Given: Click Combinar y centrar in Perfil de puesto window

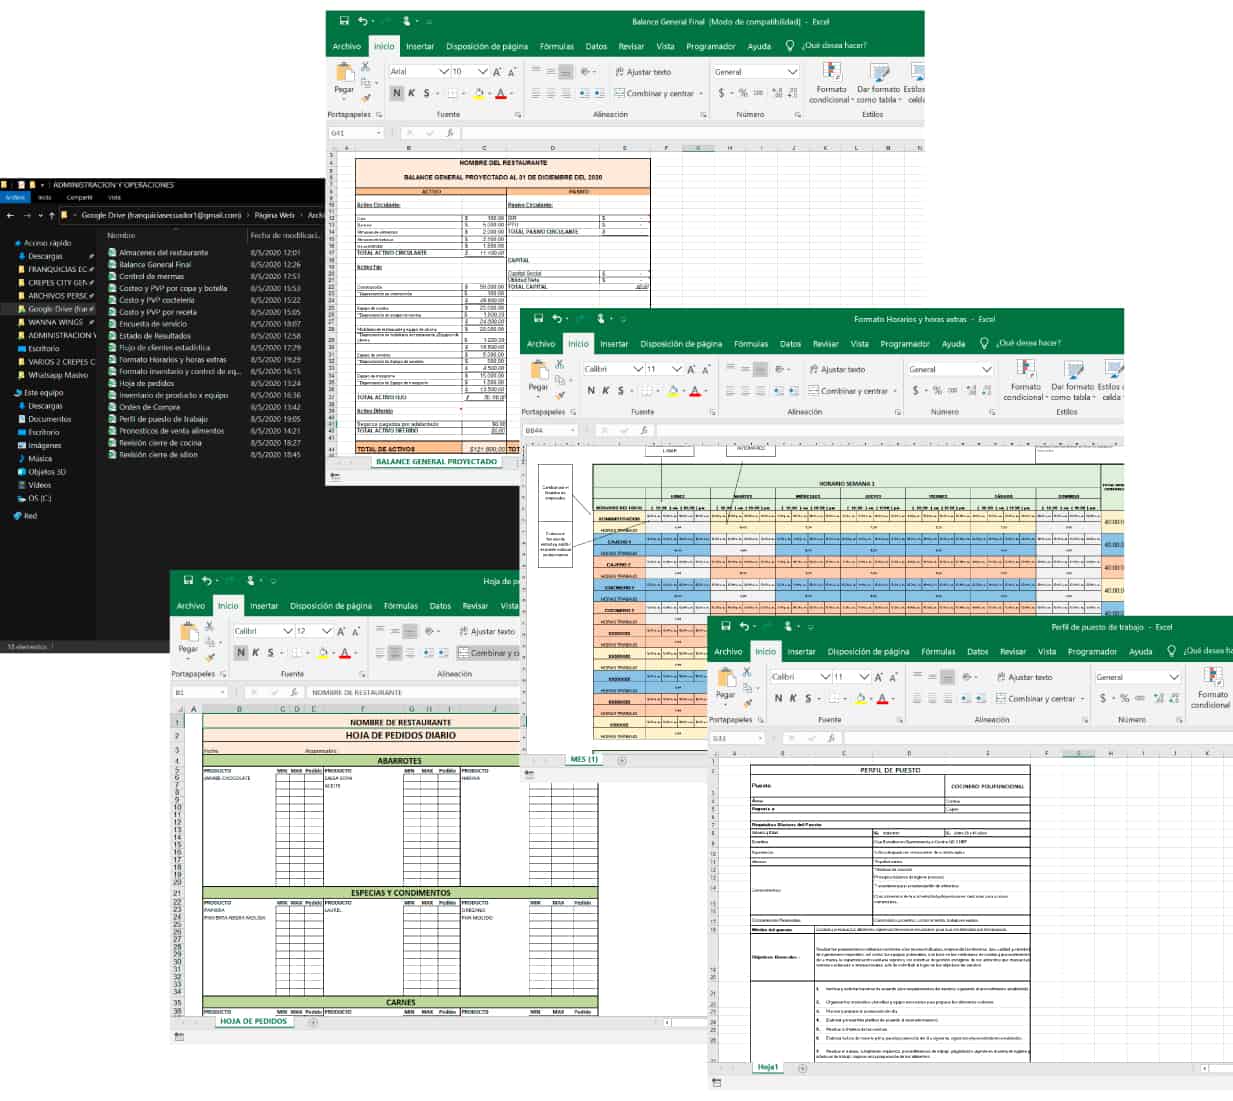Looking at the screenshot, I should click(1036, 698).
